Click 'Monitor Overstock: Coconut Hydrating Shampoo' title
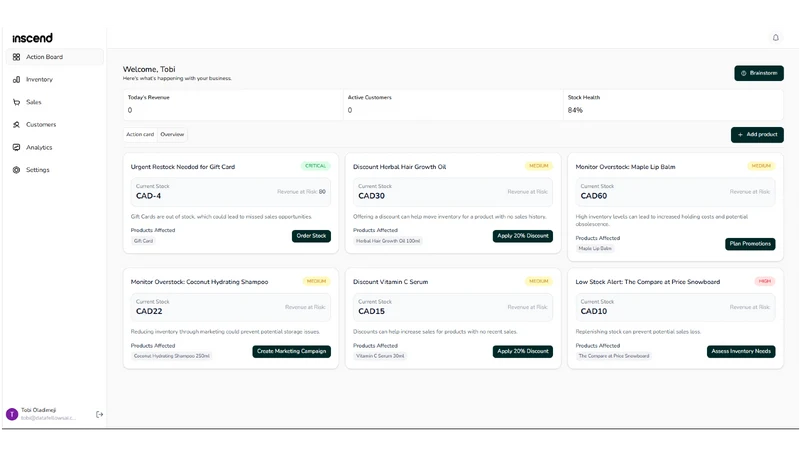800x450 pixels. (199, 282)
